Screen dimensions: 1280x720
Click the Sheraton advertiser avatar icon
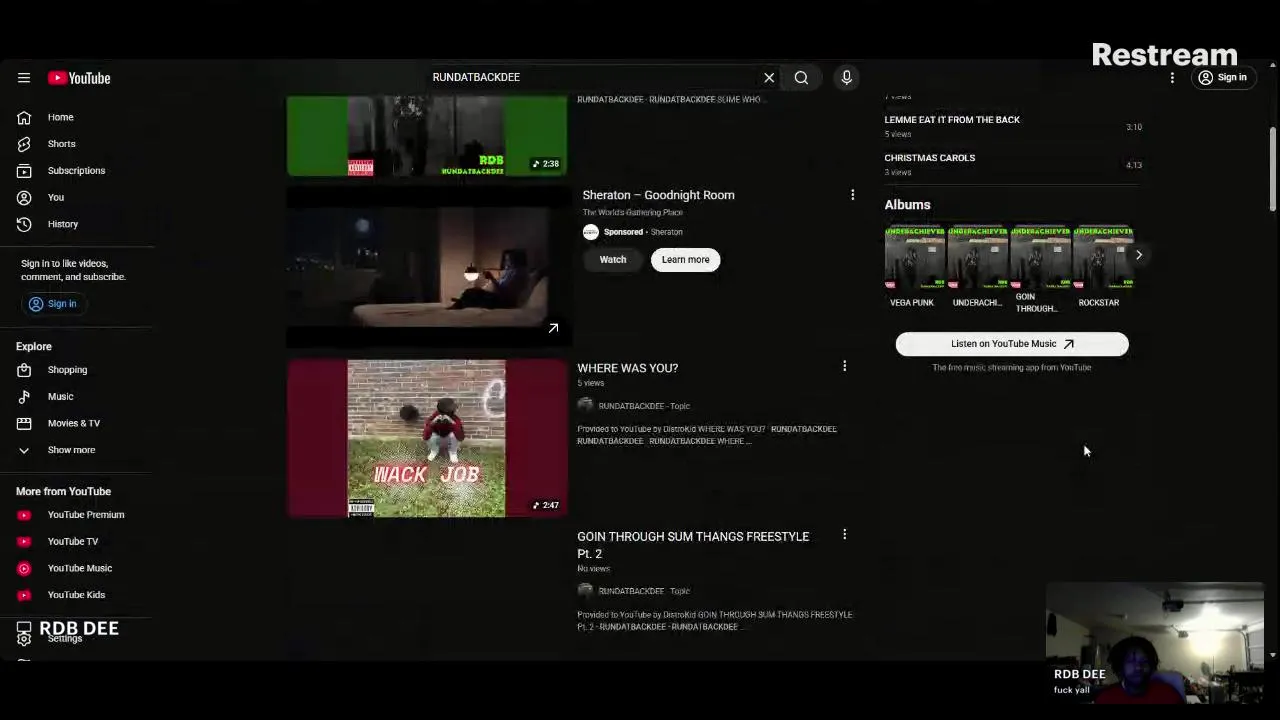[x=591, y=232]
